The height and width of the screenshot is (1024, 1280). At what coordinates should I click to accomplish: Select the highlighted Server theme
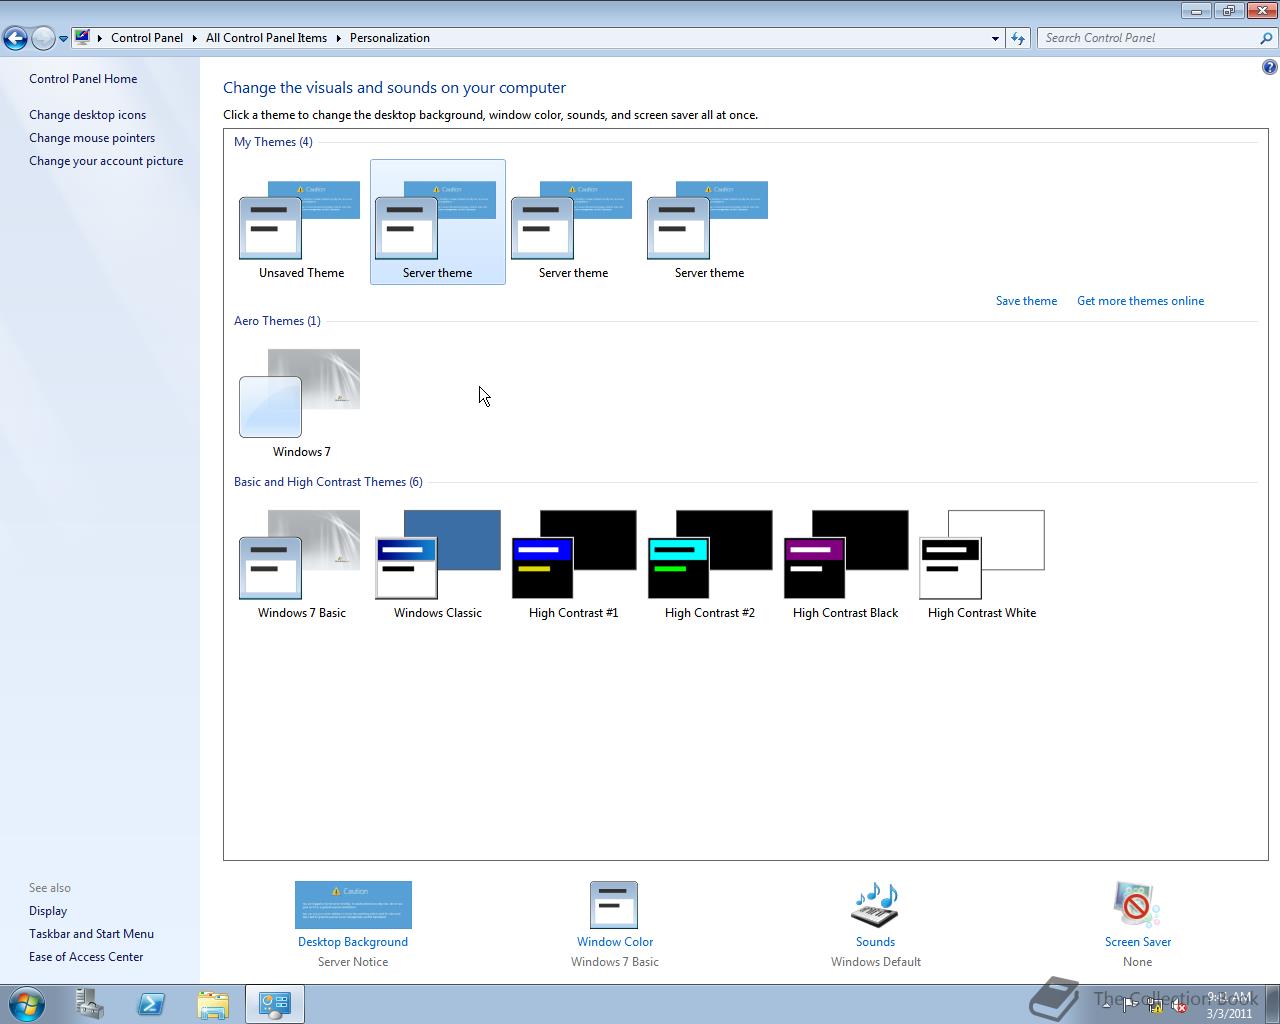tap(438, 222)
